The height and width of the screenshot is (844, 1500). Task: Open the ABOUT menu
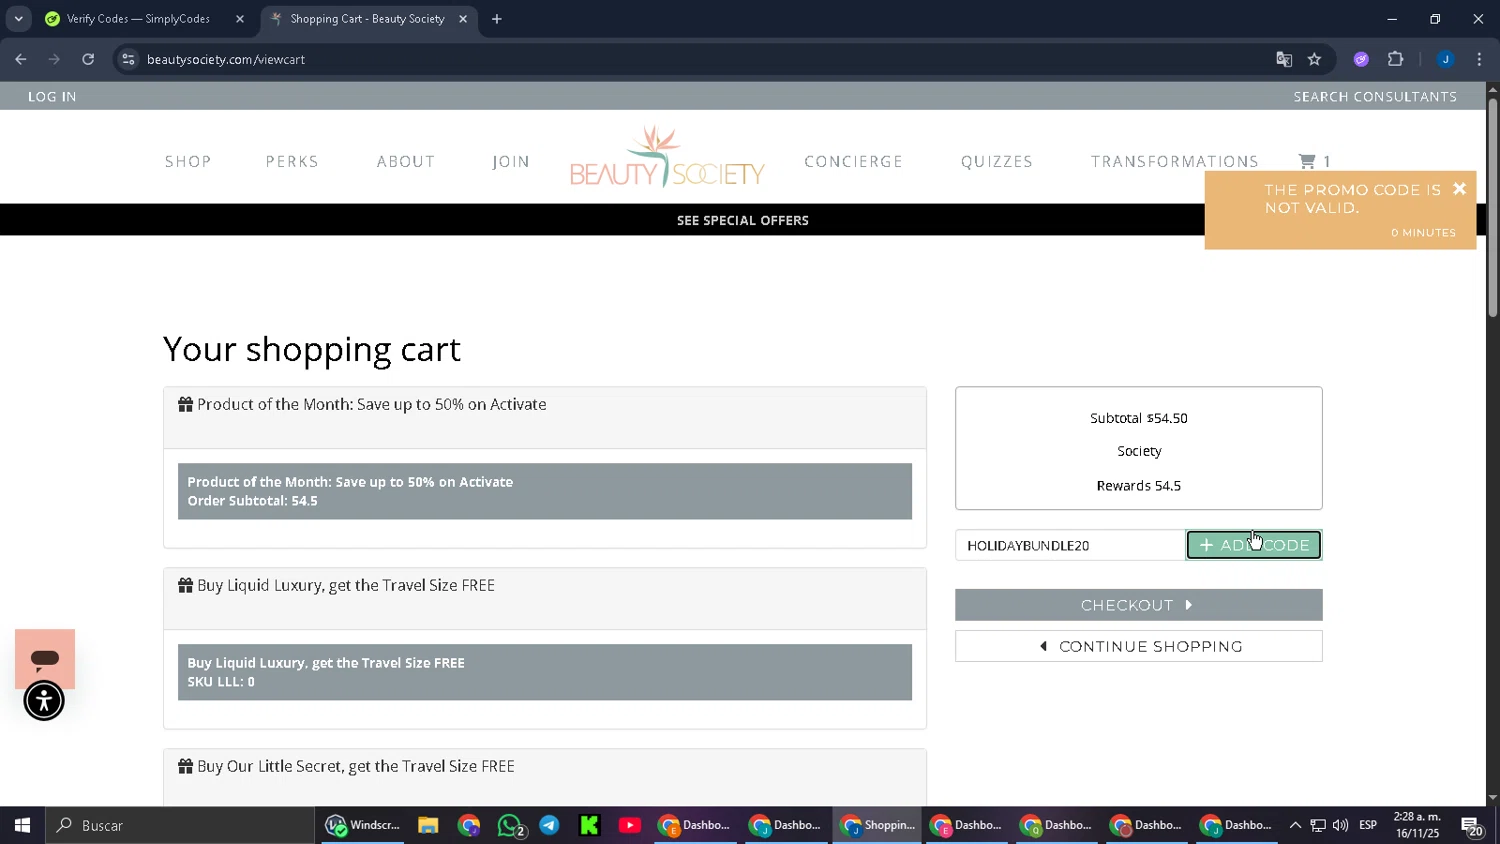pyautogui.click(x=406, y=161)
